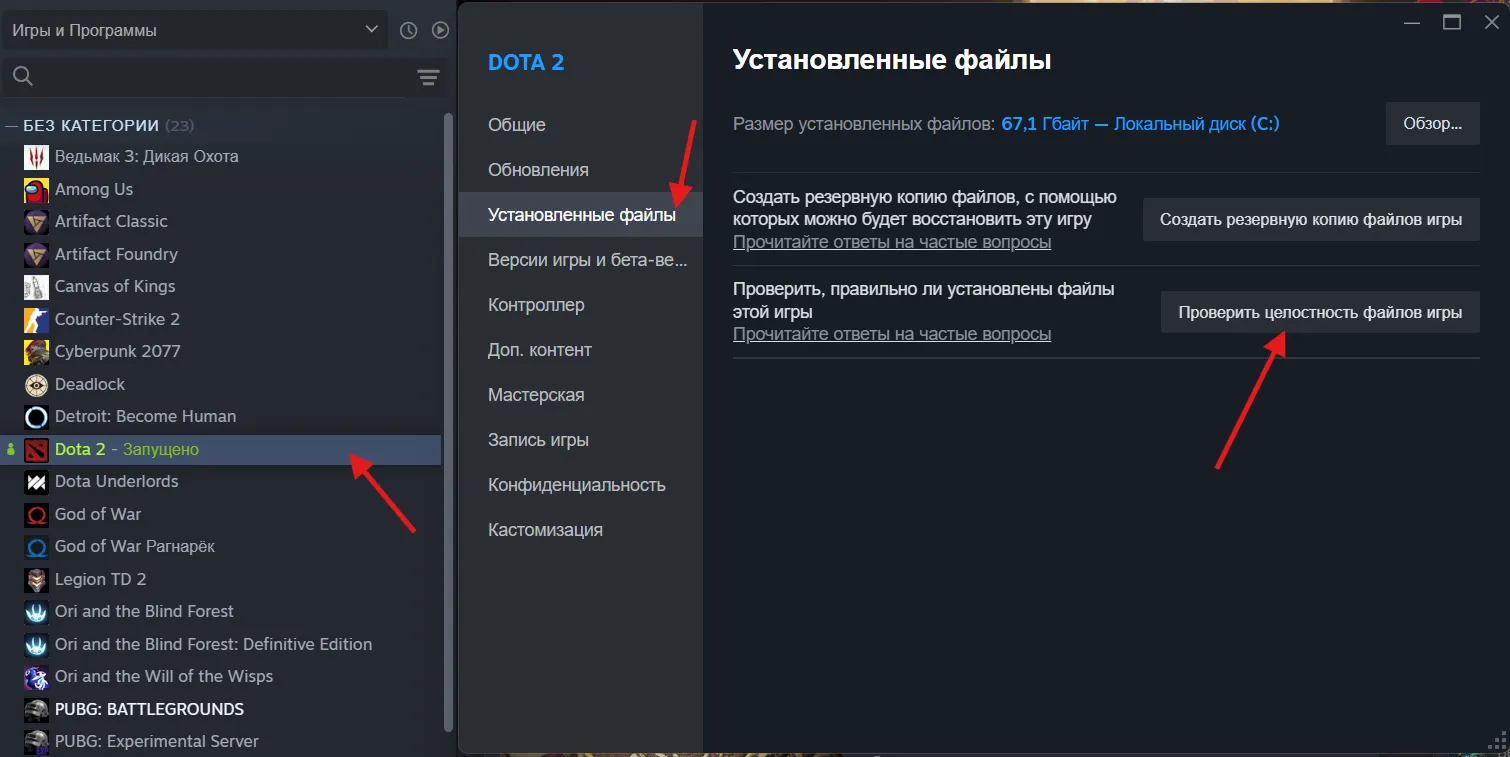The height and width of the screenshot is (757, 1510).
Task: Click the Counter-Strike 2 game icon
Action: [x=33, y=319]
